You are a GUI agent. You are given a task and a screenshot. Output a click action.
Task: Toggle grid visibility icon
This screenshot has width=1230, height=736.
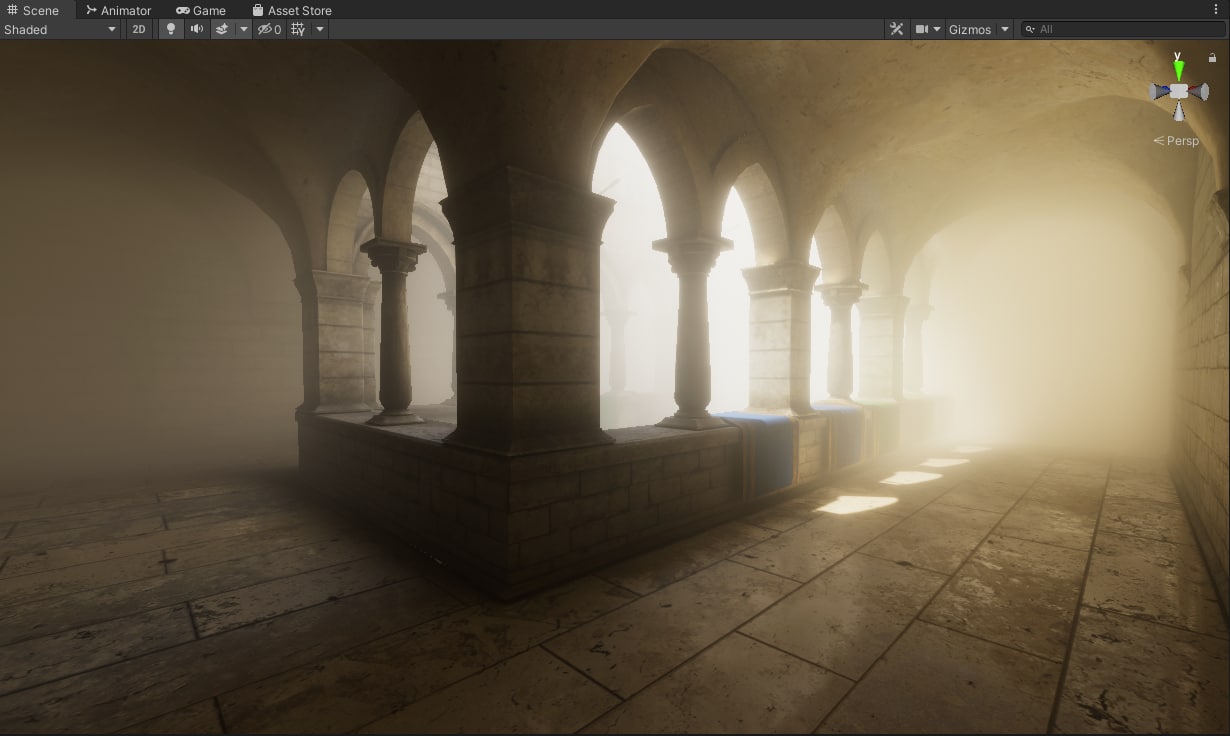click(x=298, y=29)
